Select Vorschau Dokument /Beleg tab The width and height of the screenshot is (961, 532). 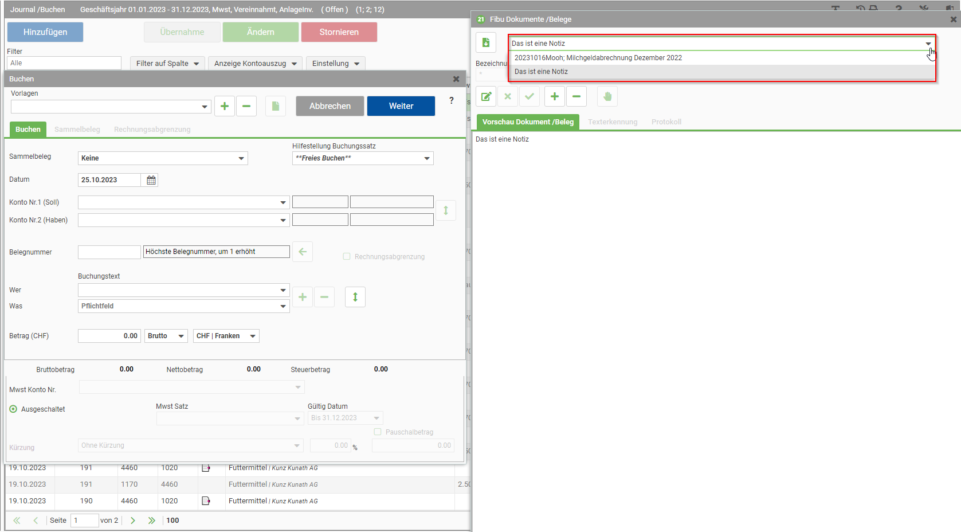click(528, 122)
